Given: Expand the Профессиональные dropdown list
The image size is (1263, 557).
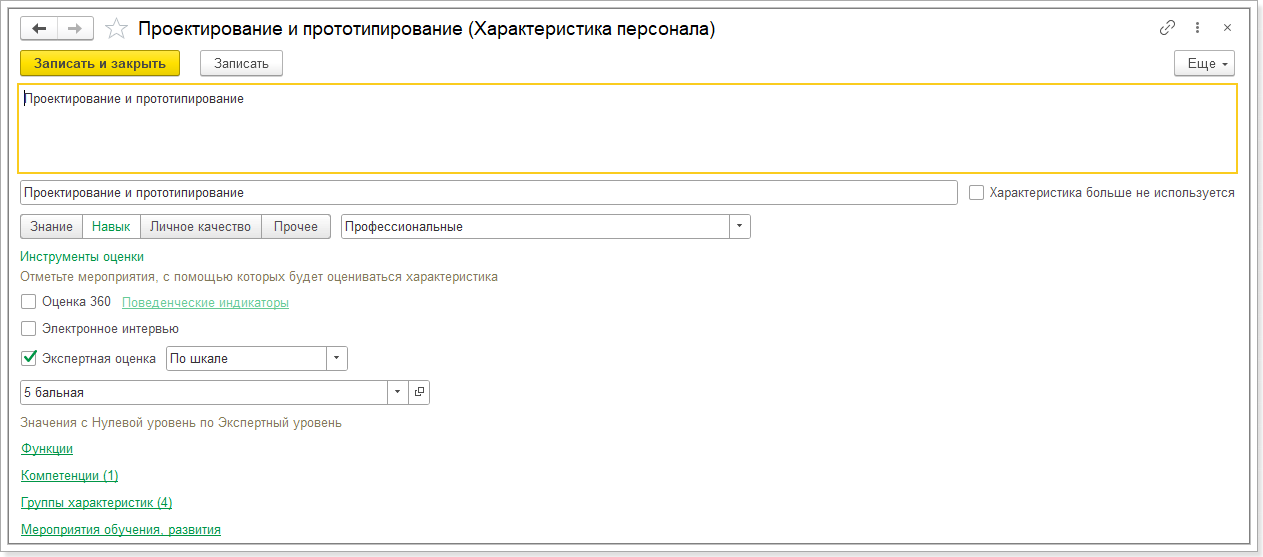Looking at the screenshot, I should (739, 227).
